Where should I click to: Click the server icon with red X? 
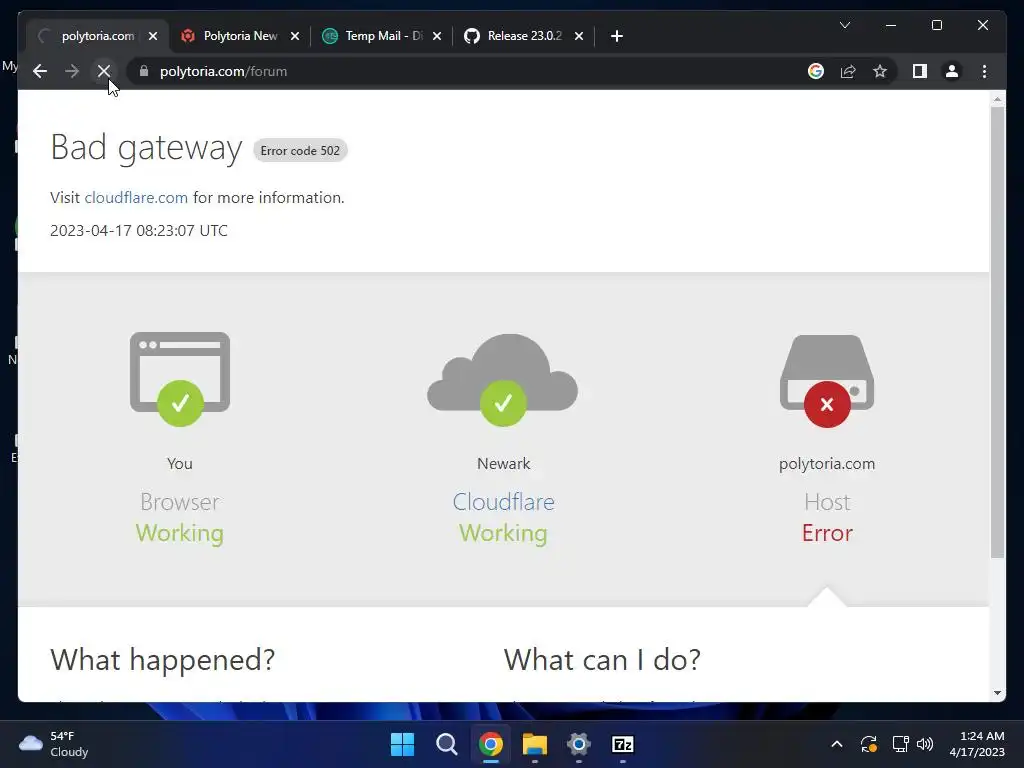pyautogui.click(x=827, y=381)
